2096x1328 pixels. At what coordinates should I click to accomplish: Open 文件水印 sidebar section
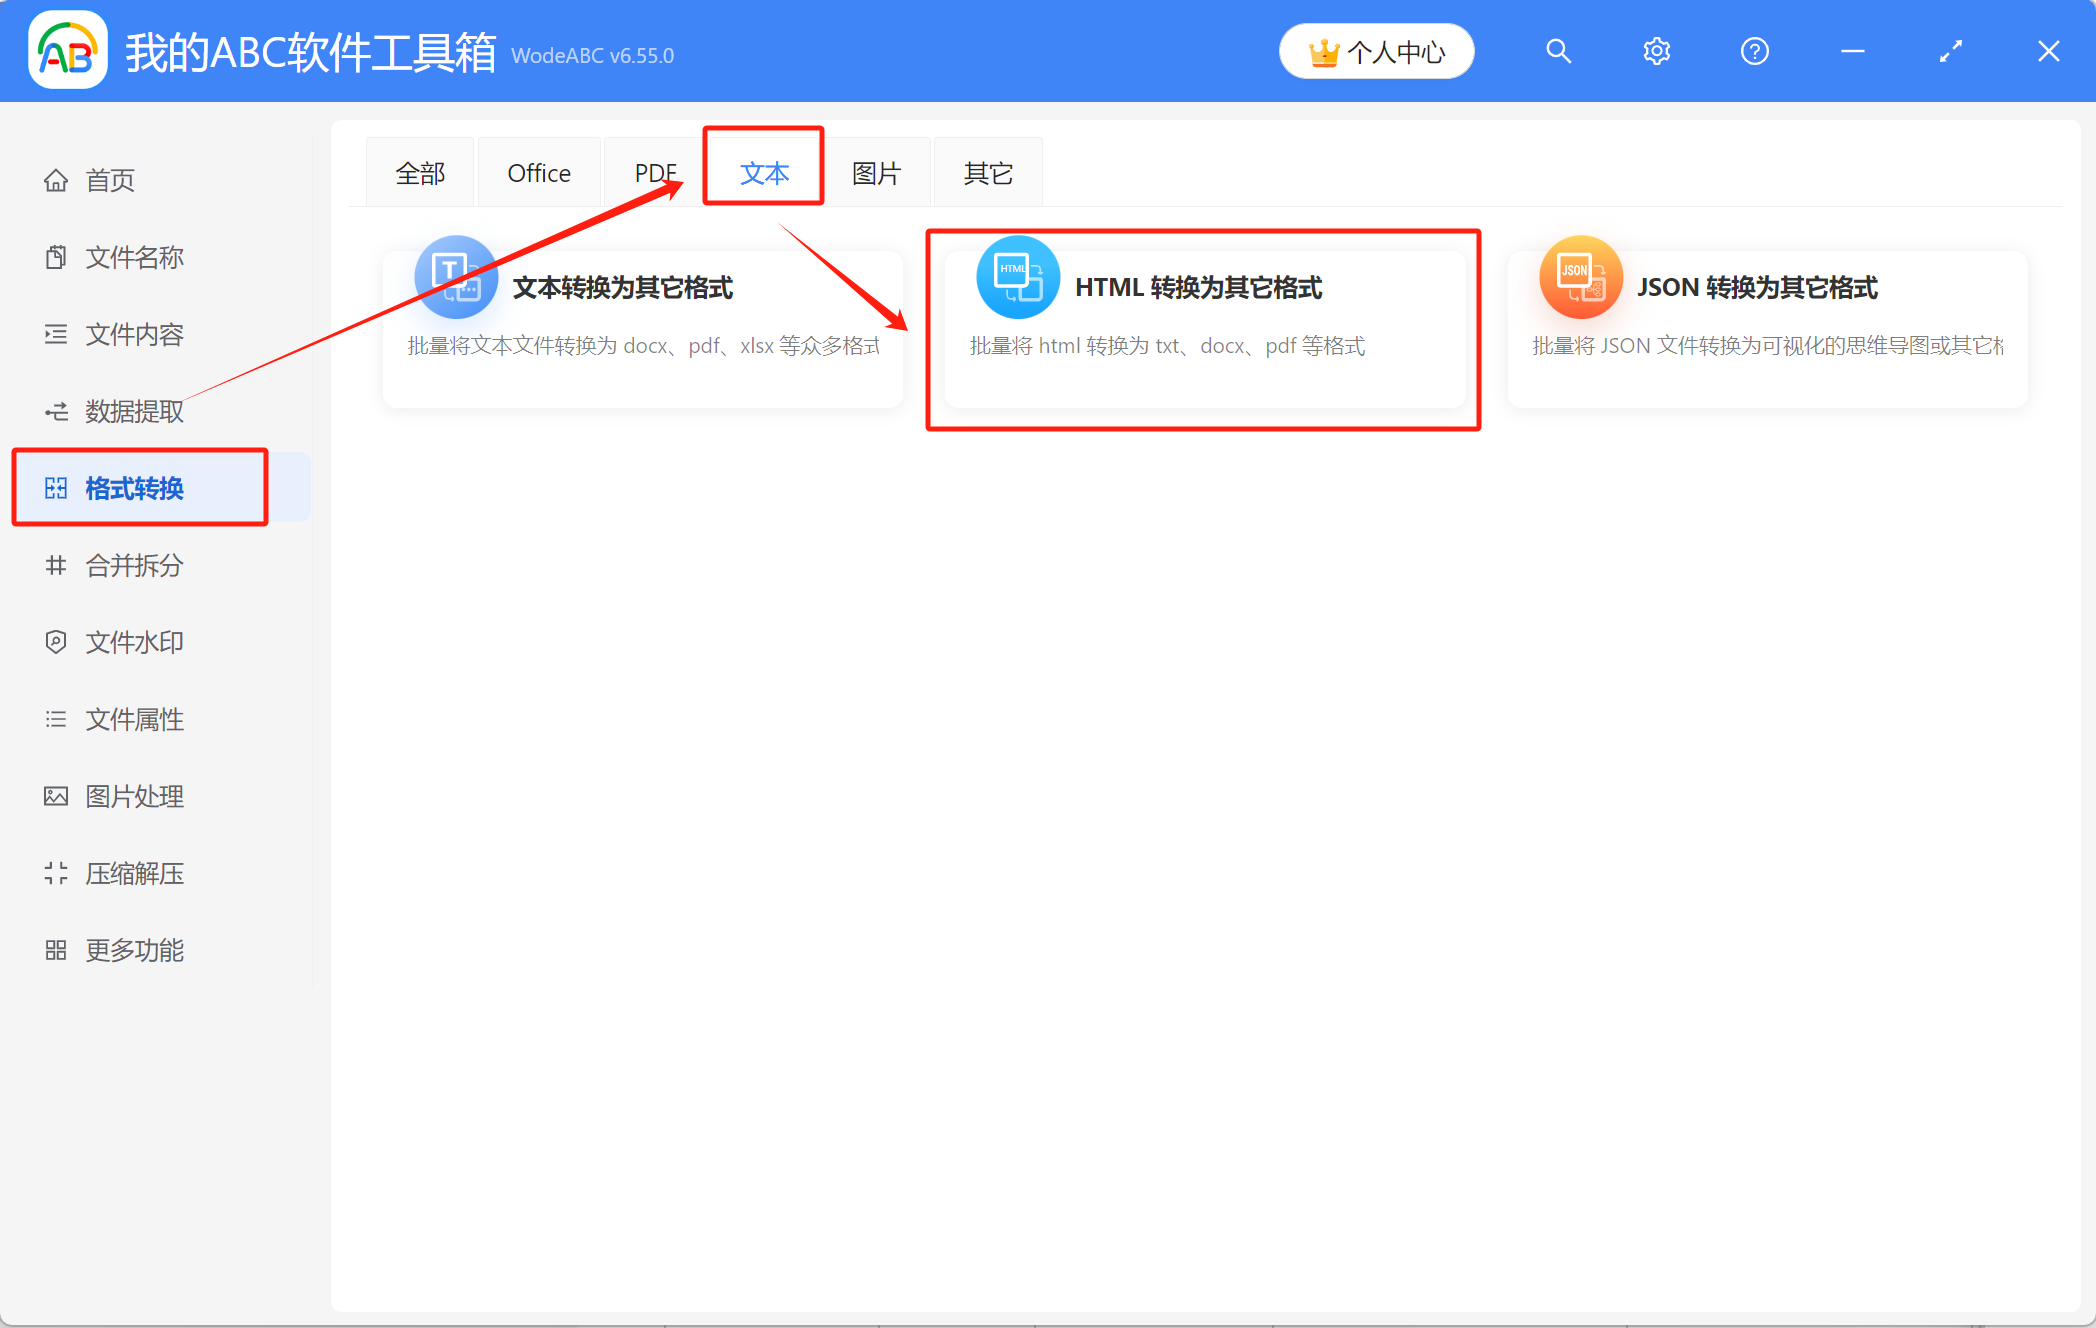[x=134, y=642]
